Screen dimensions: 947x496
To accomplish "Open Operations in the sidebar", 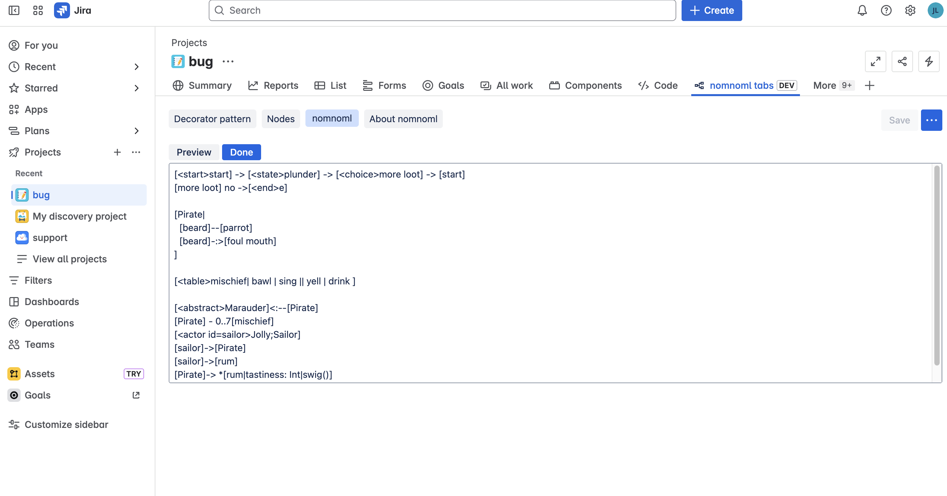I will point(77,323).
